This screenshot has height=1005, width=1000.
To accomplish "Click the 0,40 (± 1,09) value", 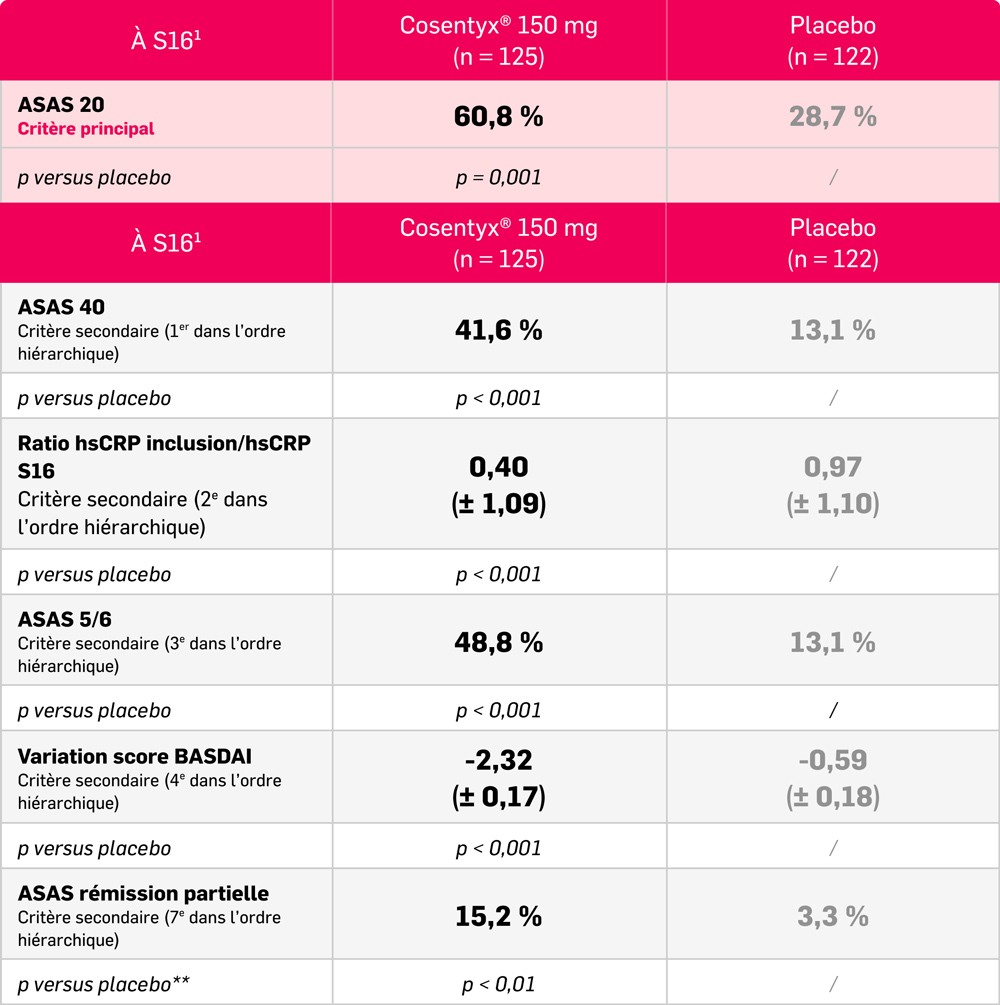I will (499, 484).
